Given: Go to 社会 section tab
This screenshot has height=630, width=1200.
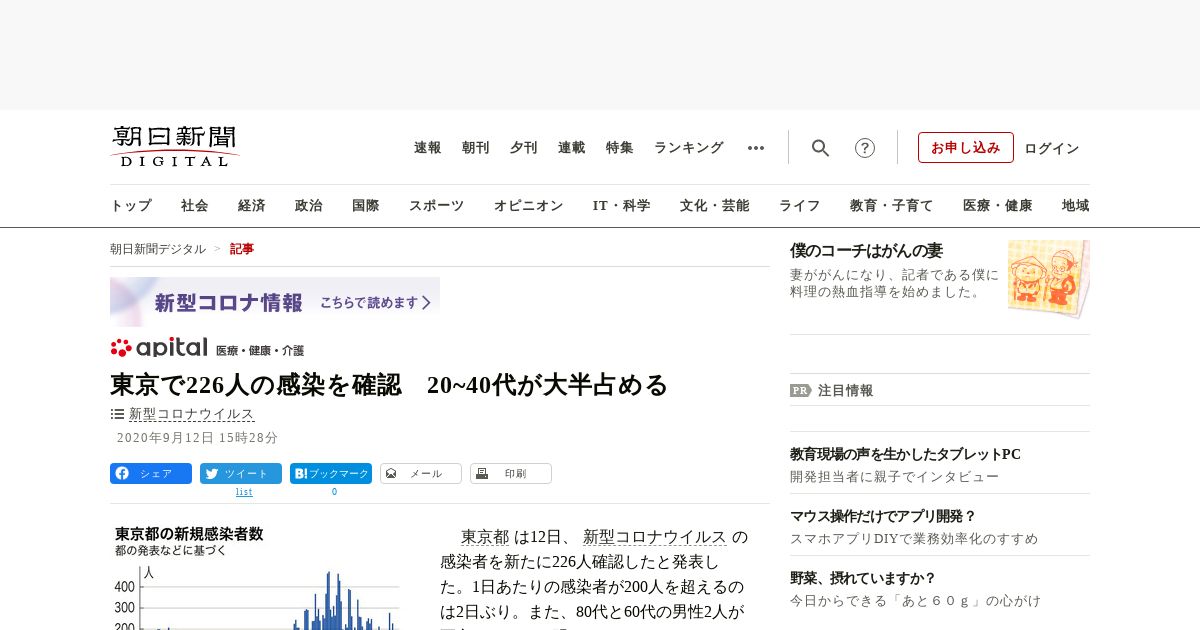Looking at the screenshot, I should click(x=195, y=206).
